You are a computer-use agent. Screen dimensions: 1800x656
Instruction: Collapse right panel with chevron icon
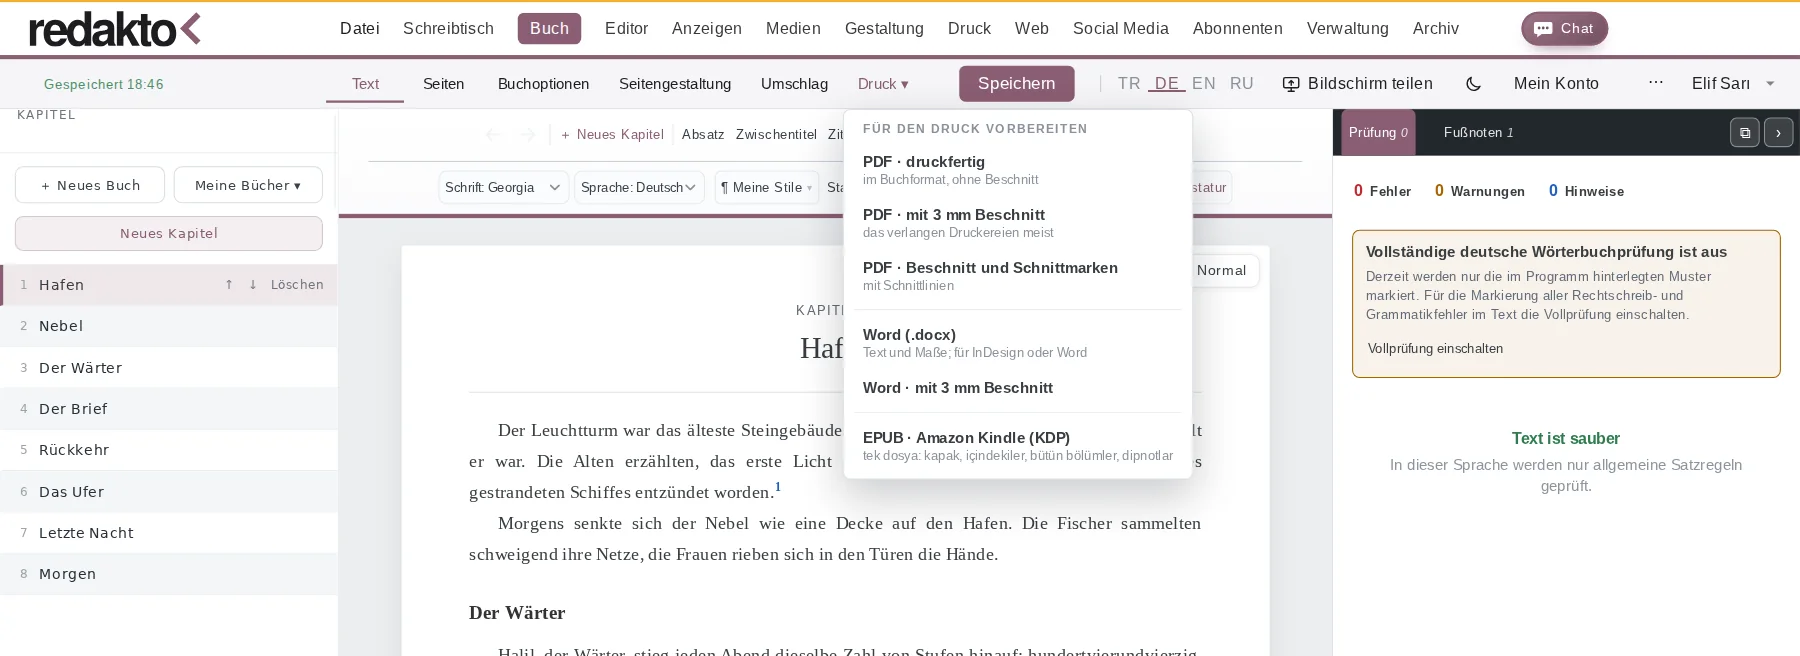point(1778,133)
